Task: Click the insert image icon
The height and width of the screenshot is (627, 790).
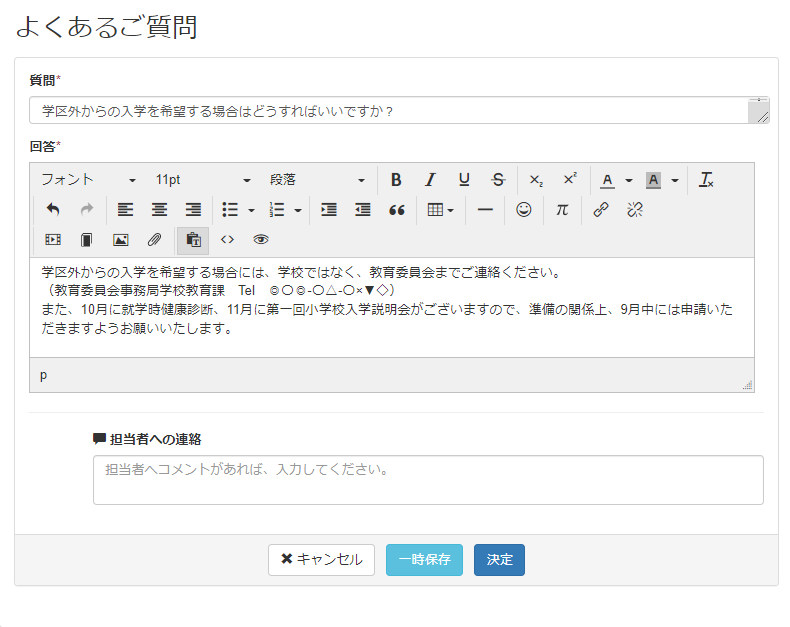Action: (x=121, y=240)
